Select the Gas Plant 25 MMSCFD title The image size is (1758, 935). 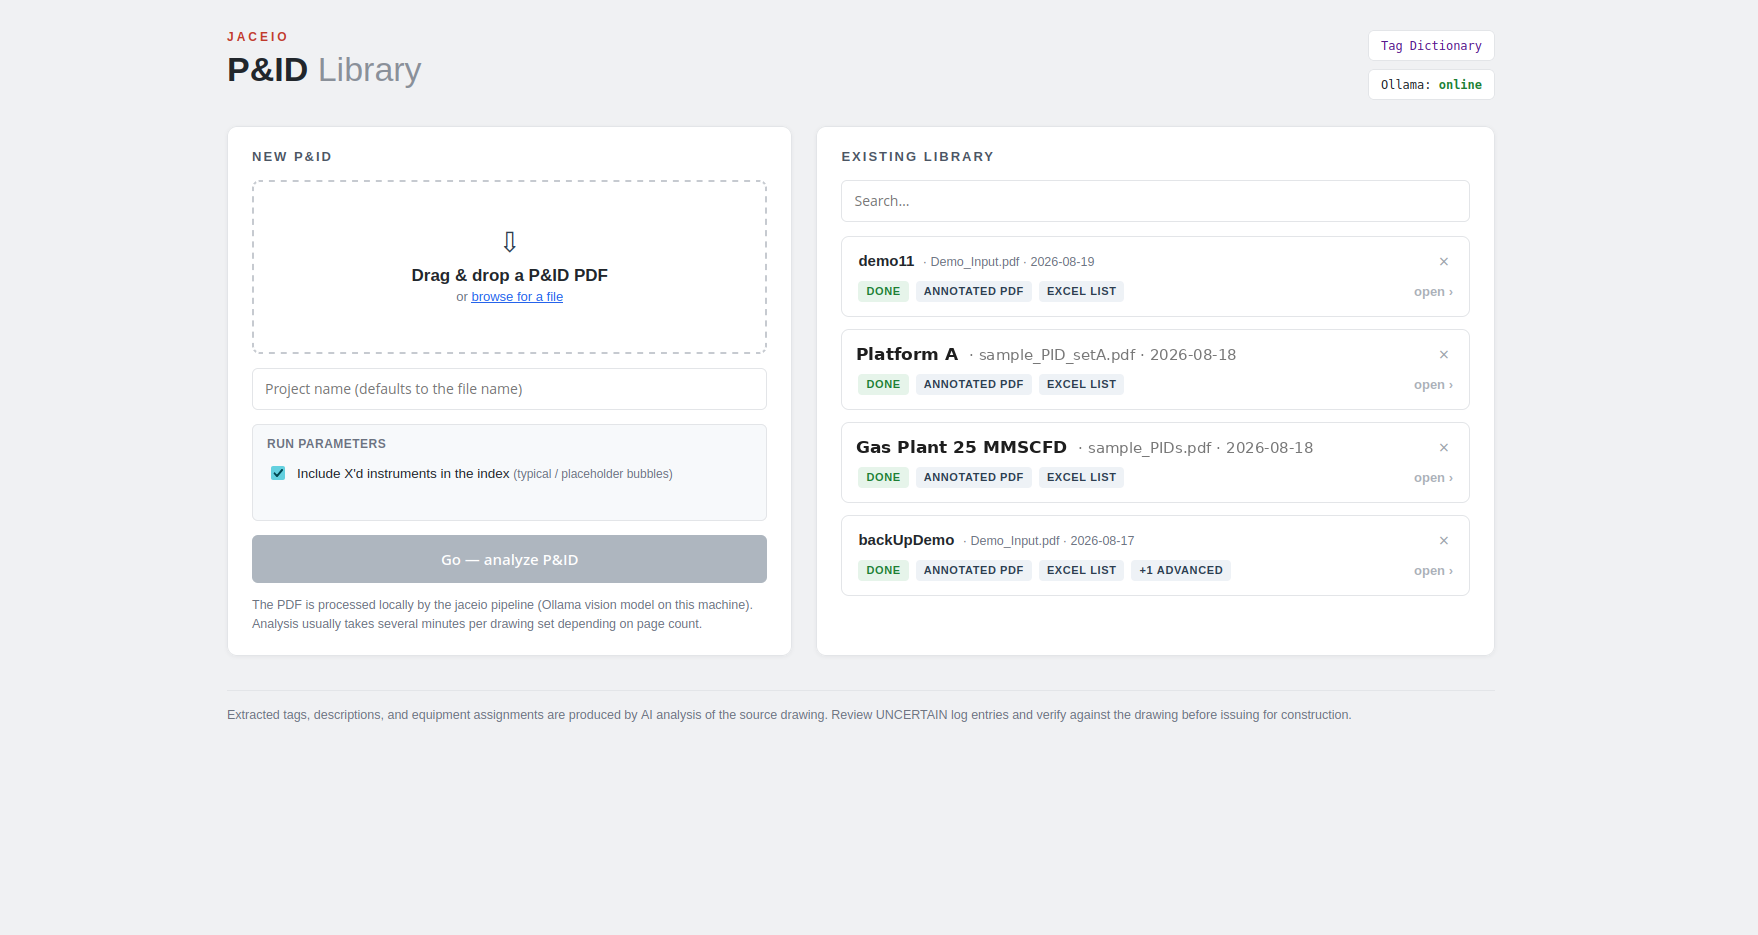pyautogui.click(x=961, y=447)
